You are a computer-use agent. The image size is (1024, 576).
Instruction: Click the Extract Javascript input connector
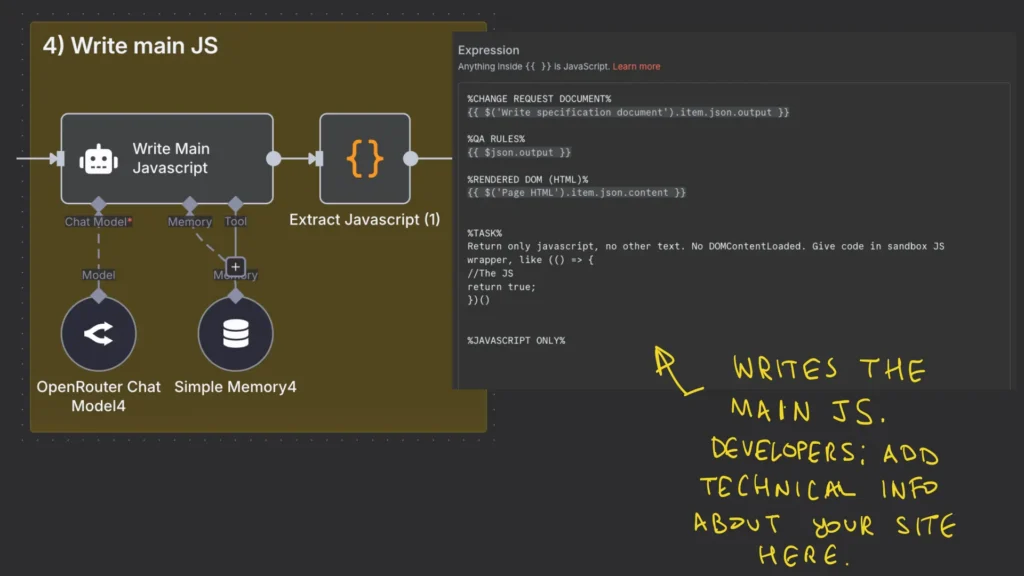pyautogui.click(x=317, y=159)
